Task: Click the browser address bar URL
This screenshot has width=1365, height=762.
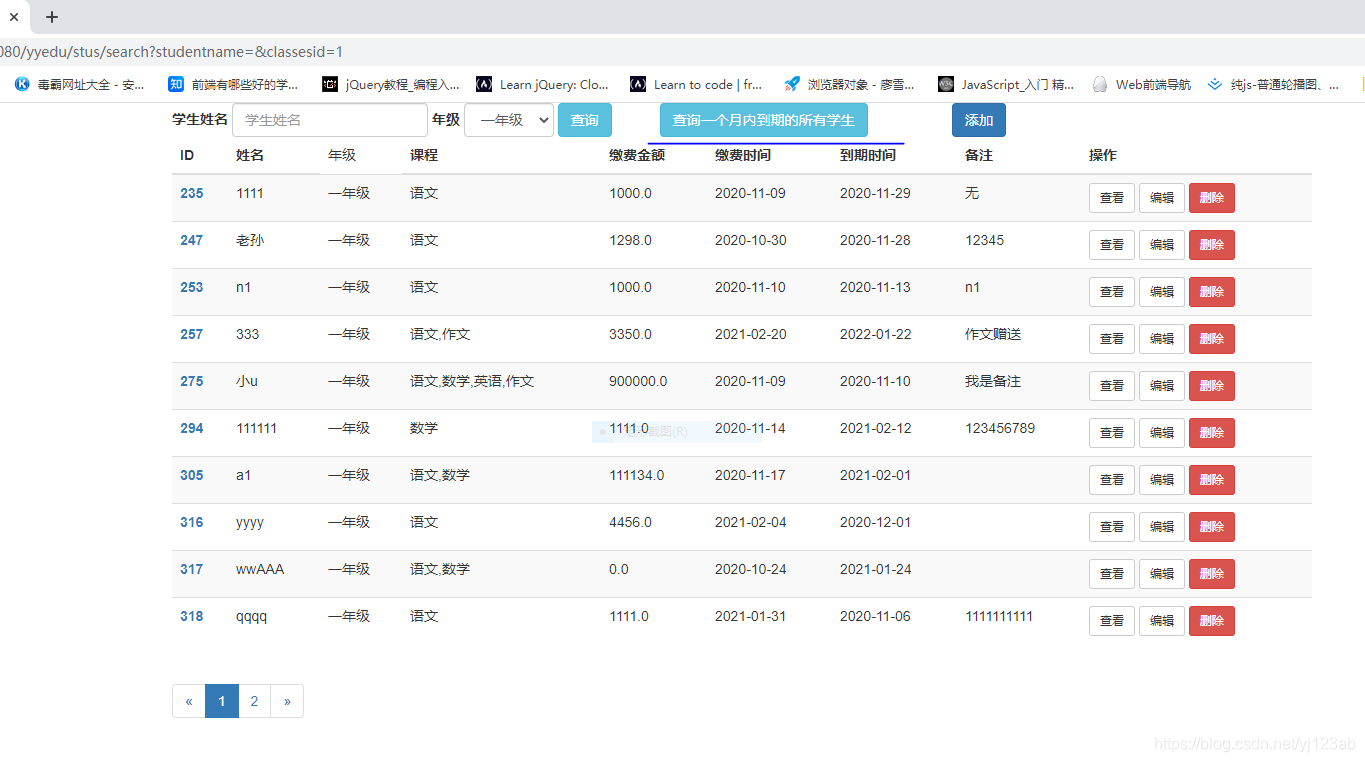Action: click(x=172, y=51)
